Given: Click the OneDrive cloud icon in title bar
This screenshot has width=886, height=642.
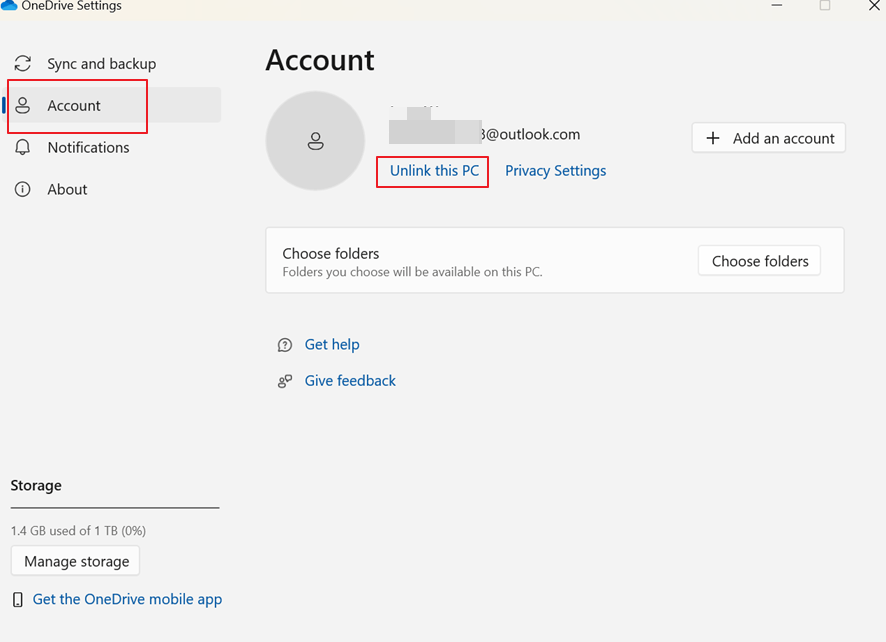Looking at the screenshot, I should tap(9, 5).
